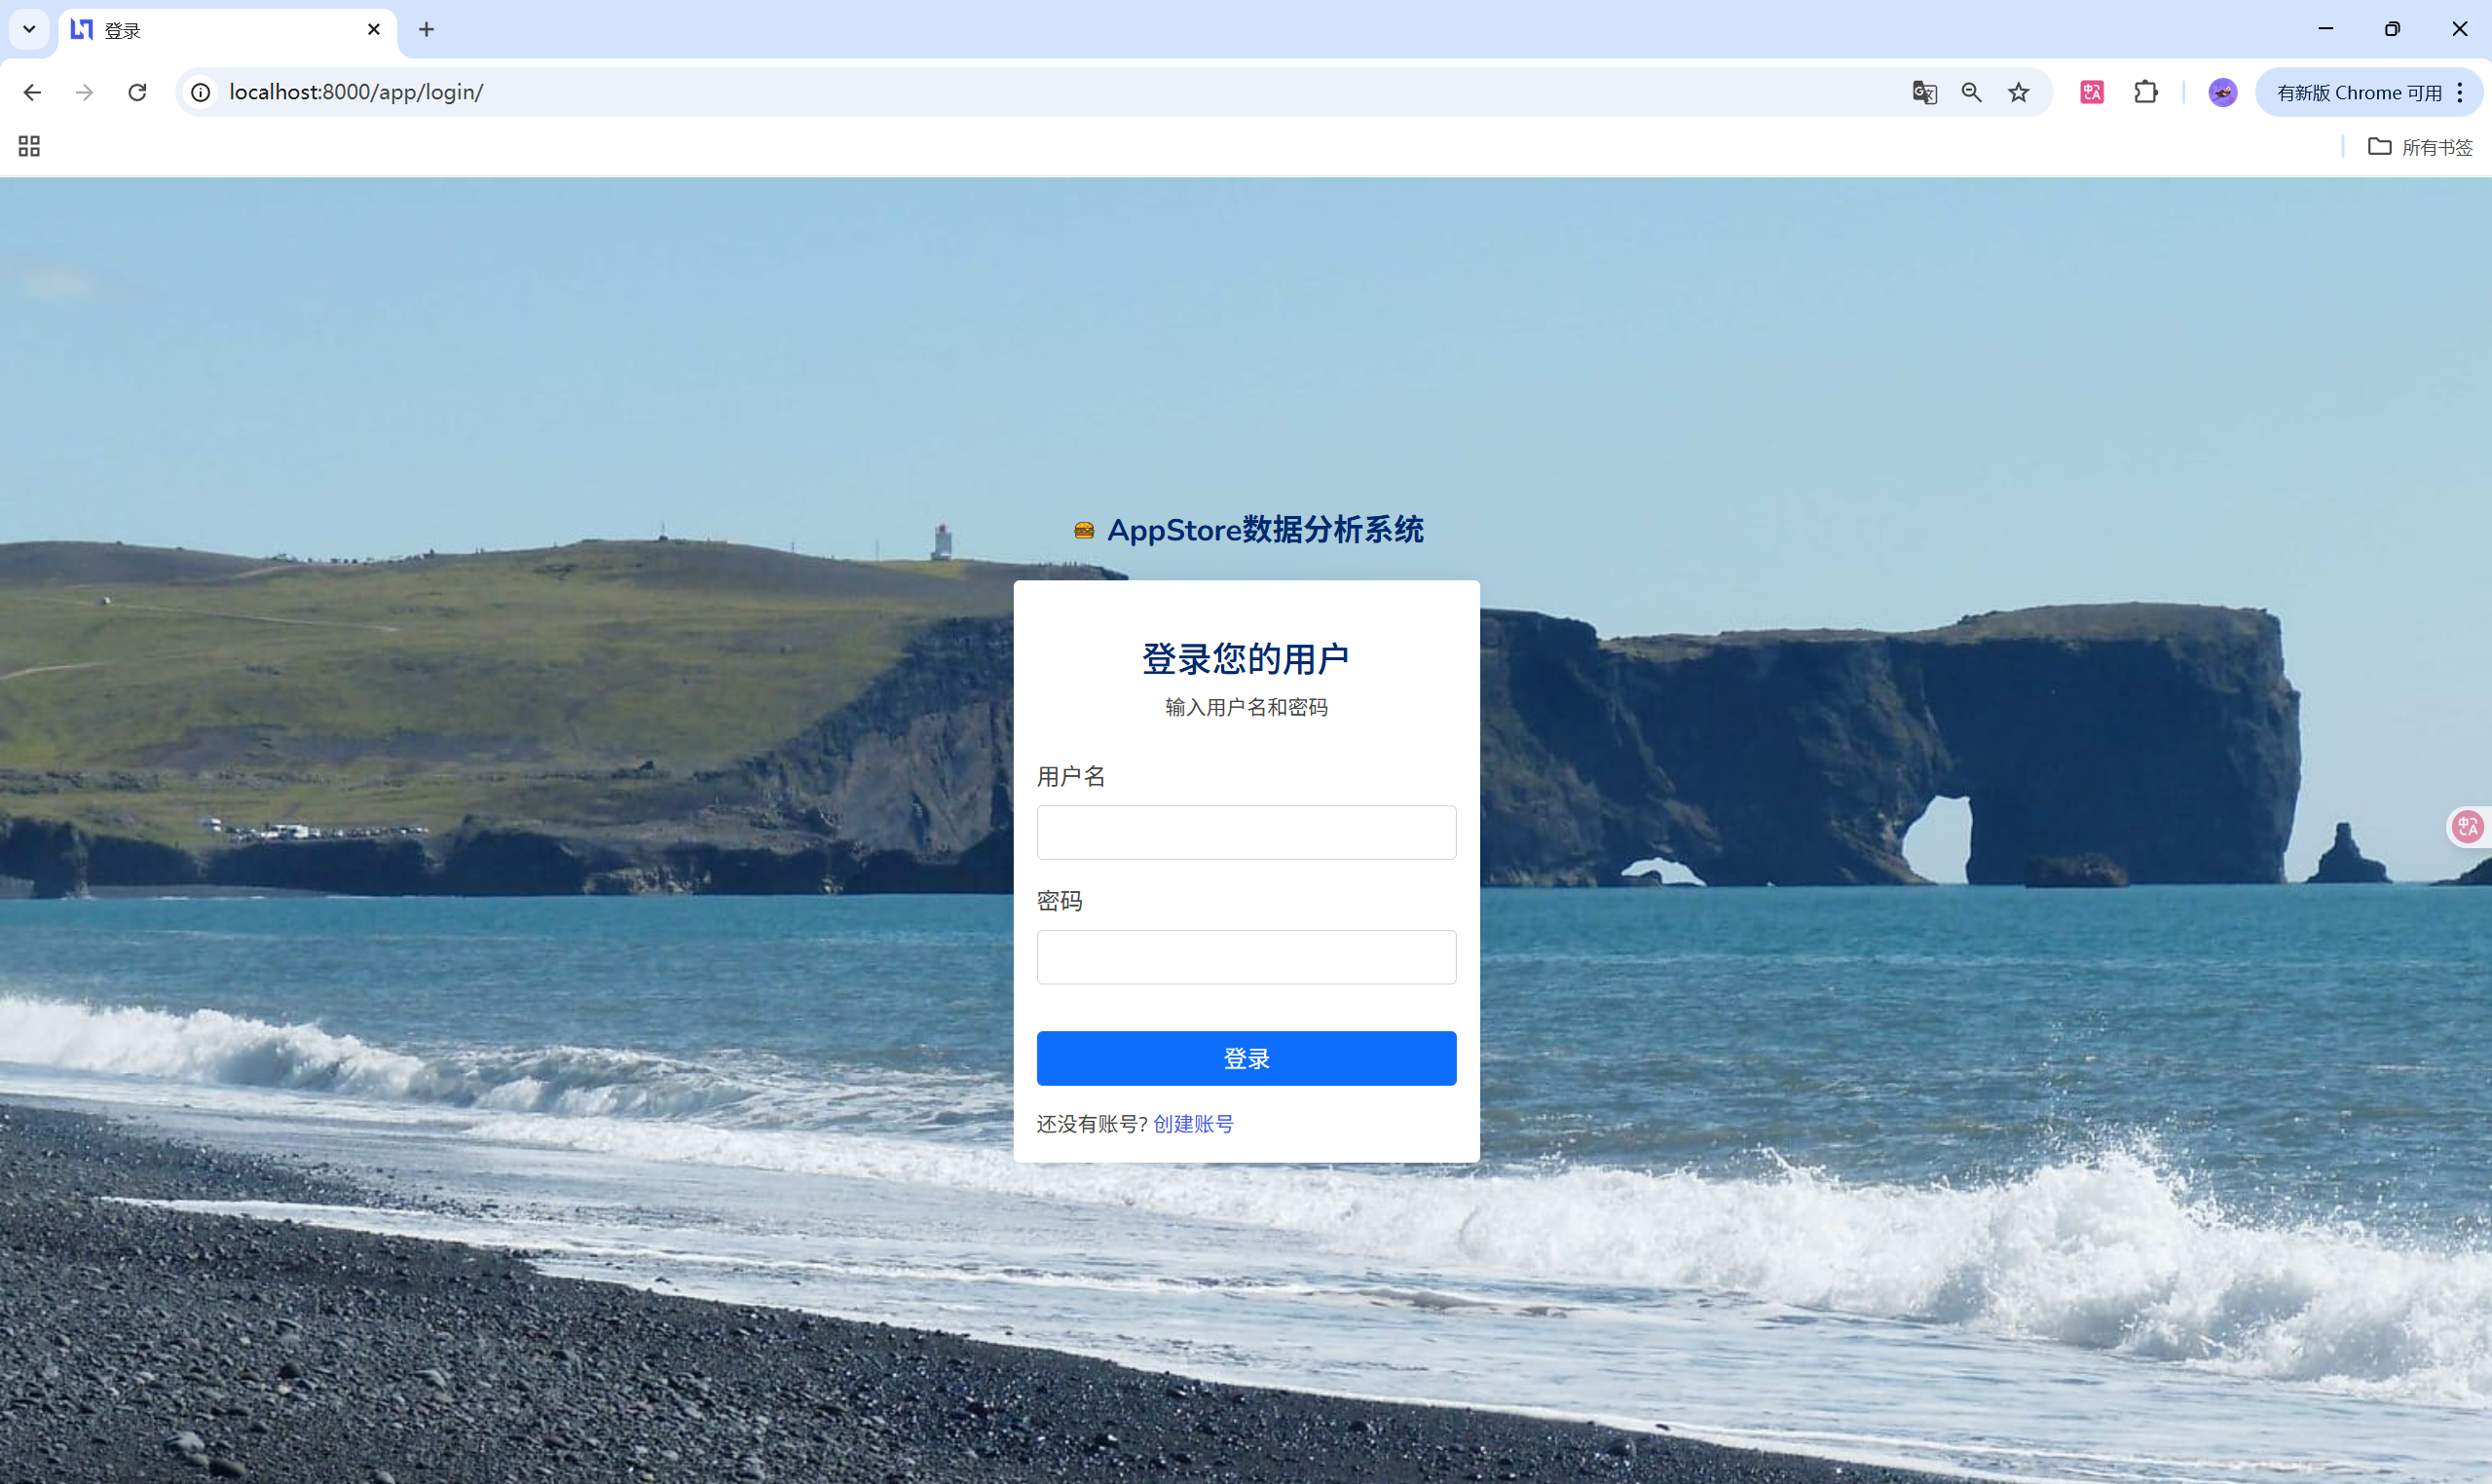Click the AppStore数据分析系统 logo title
Image resolution: width=2492 pixels, height=1484 pixels.
click(x=1265, y=529)
